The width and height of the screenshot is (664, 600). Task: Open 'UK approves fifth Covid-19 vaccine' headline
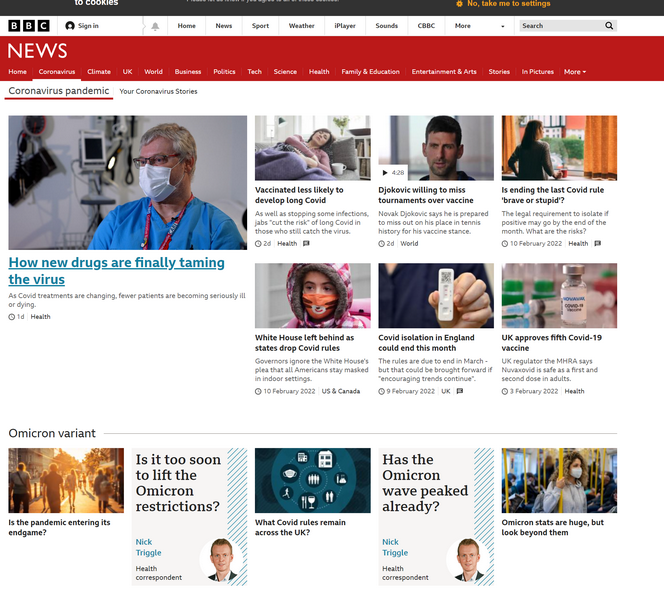(x=551, y=343)
